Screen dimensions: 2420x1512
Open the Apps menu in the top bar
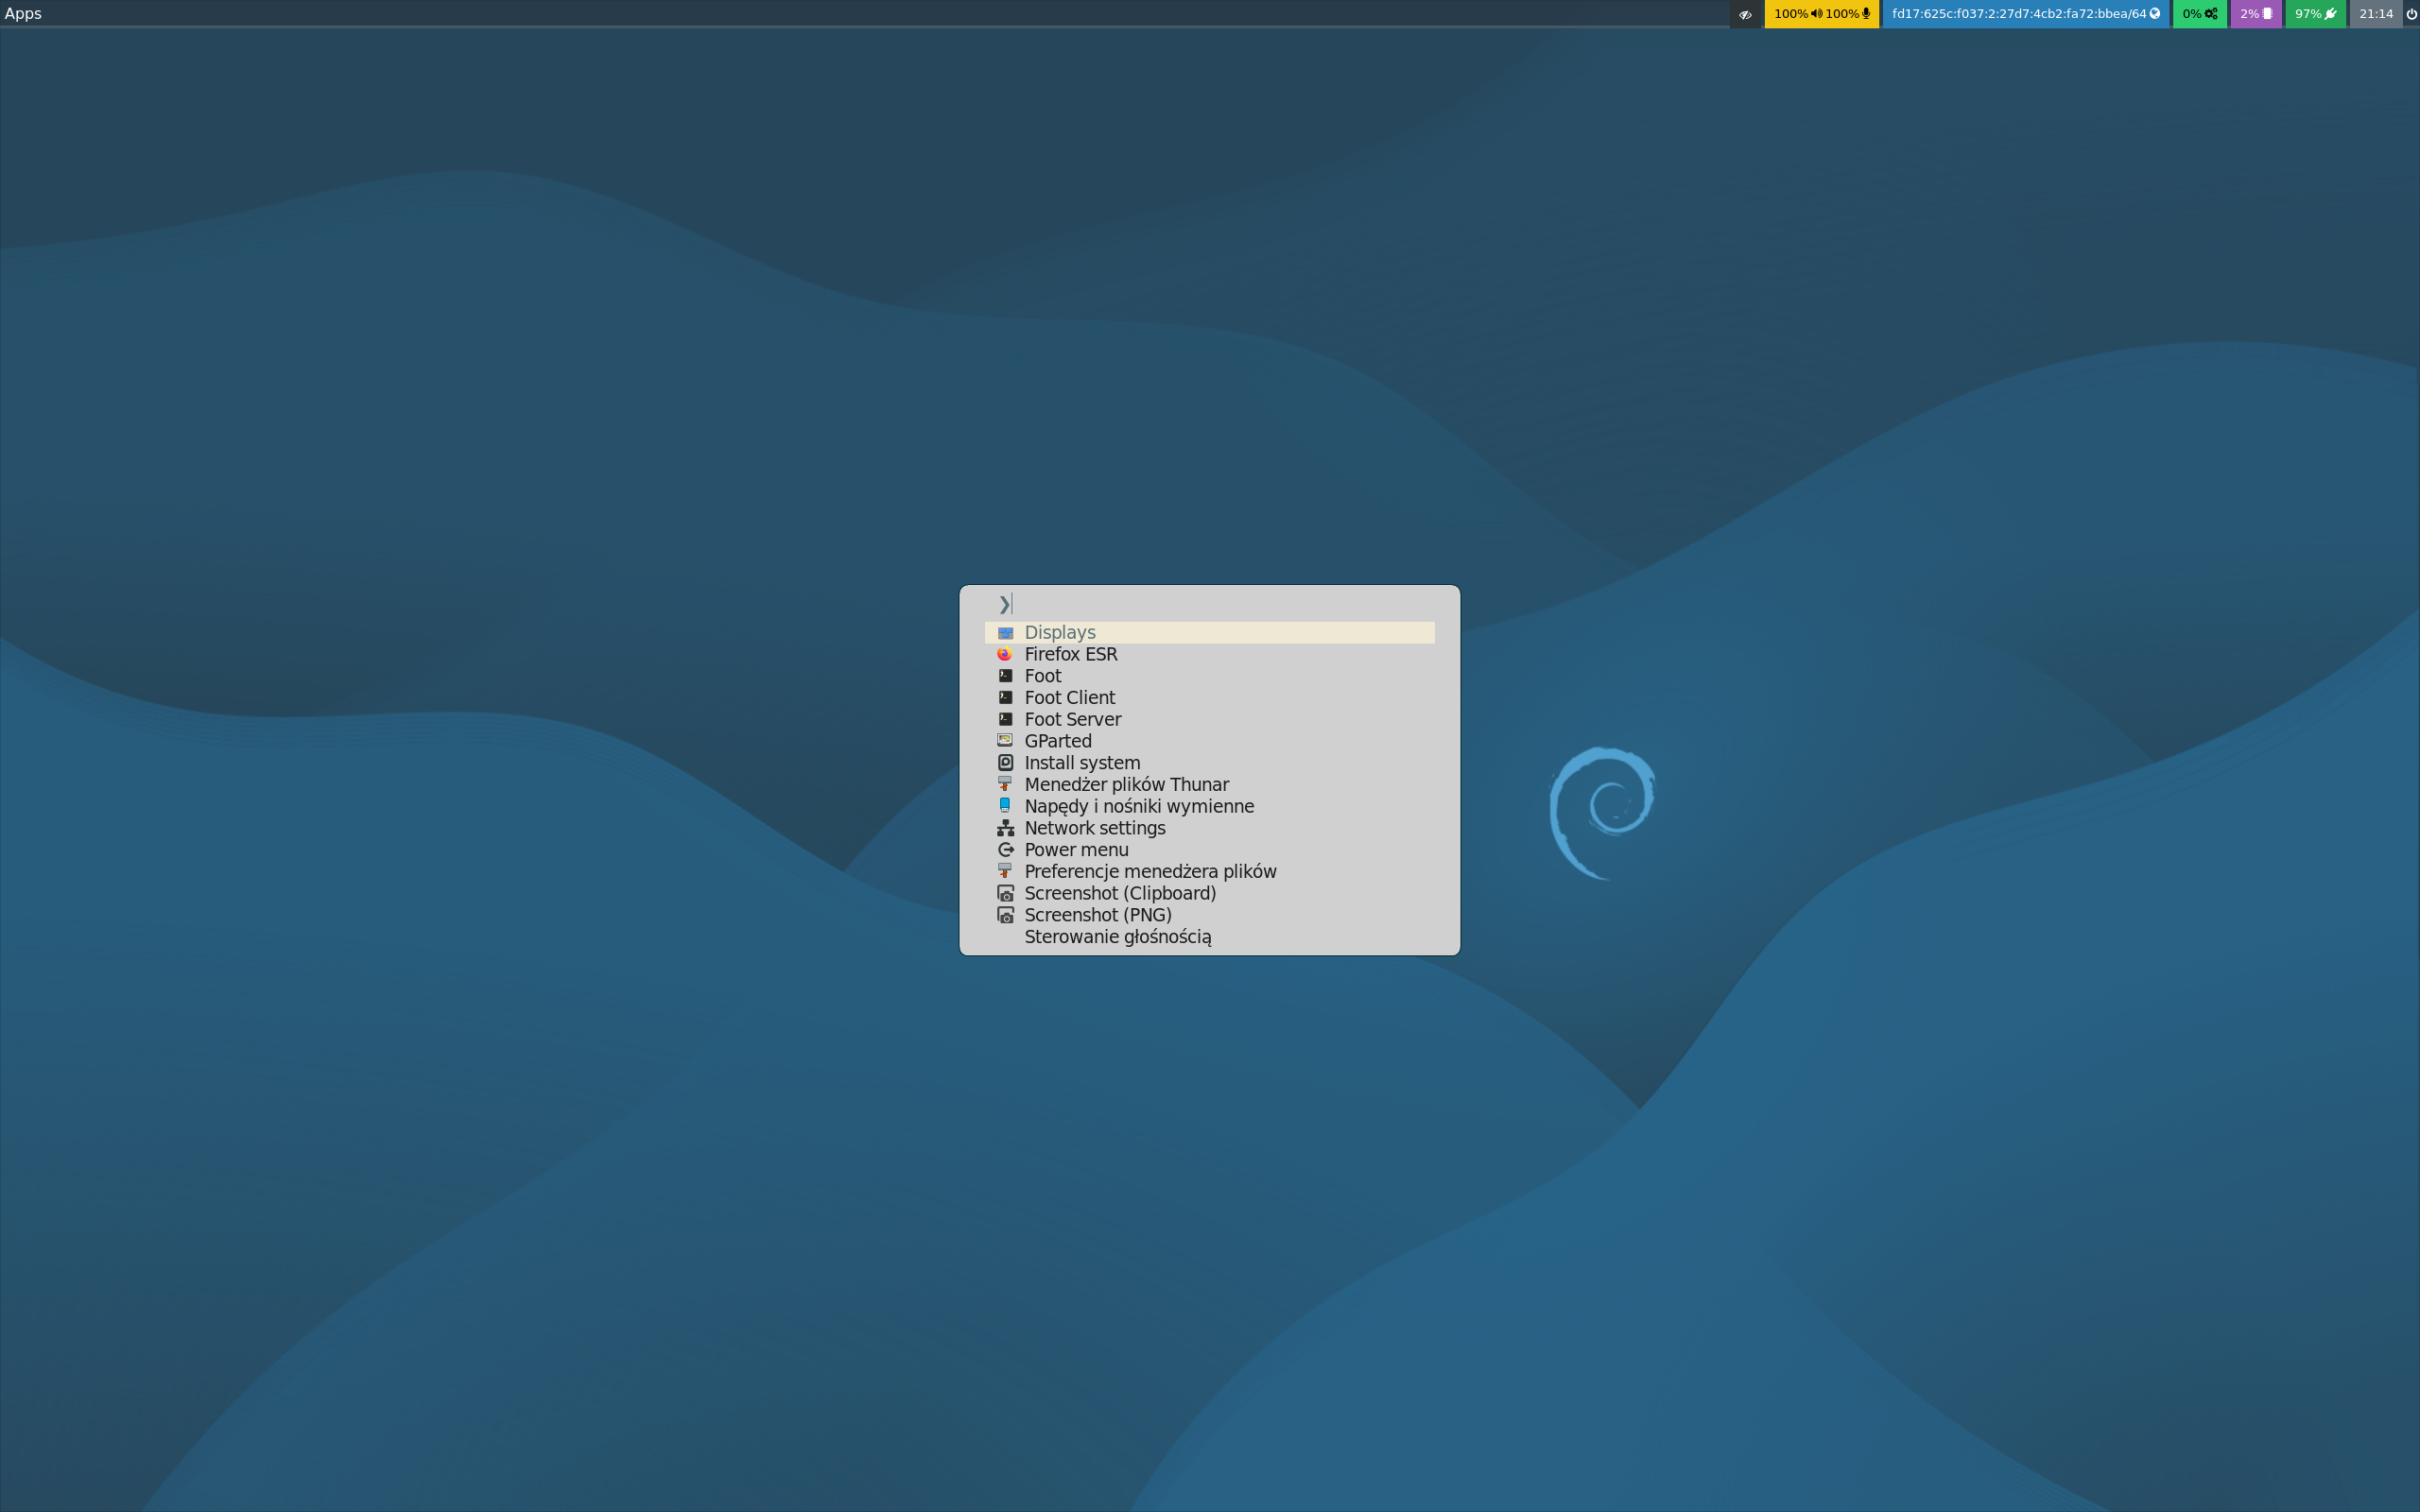point(23,14)
